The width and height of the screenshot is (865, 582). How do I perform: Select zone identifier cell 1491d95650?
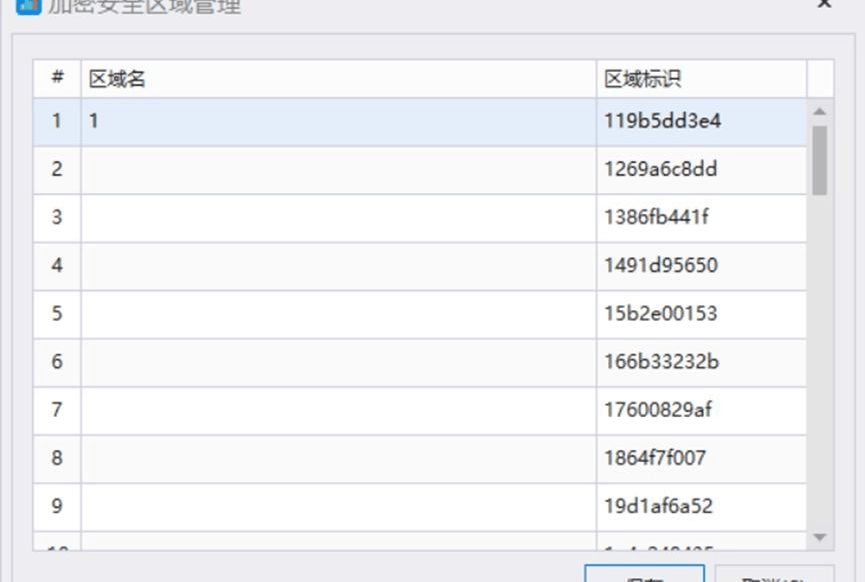click(701, 266)
